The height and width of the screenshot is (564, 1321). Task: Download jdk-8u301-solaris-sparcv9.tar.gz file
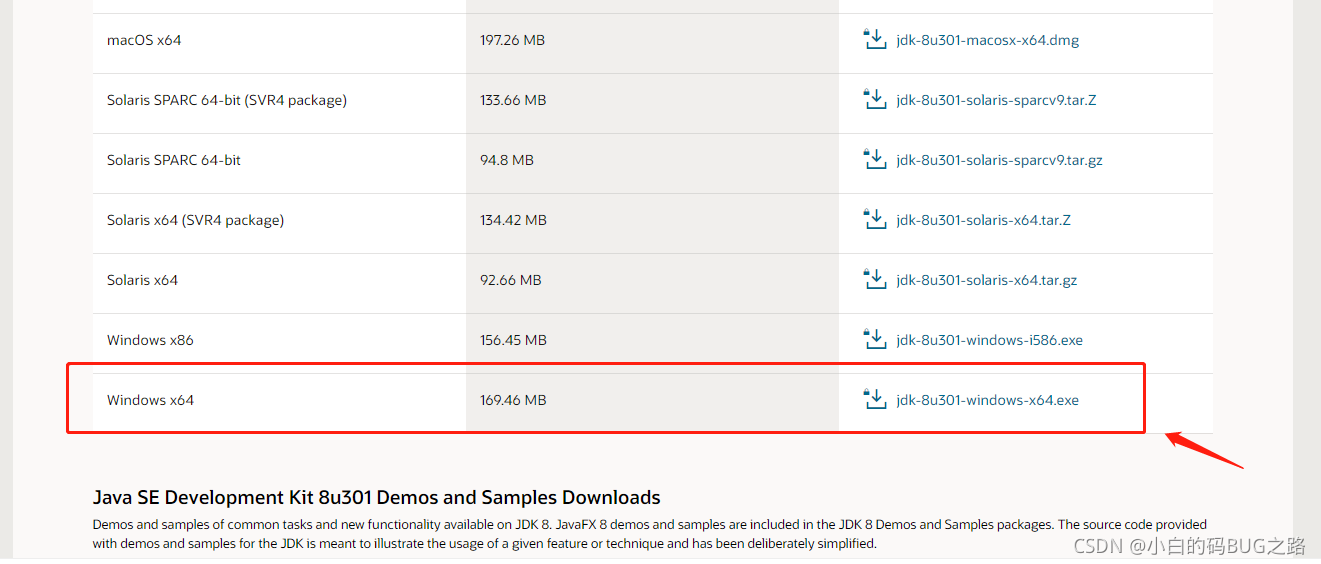pyautogui.click(x=1000, y=161)
